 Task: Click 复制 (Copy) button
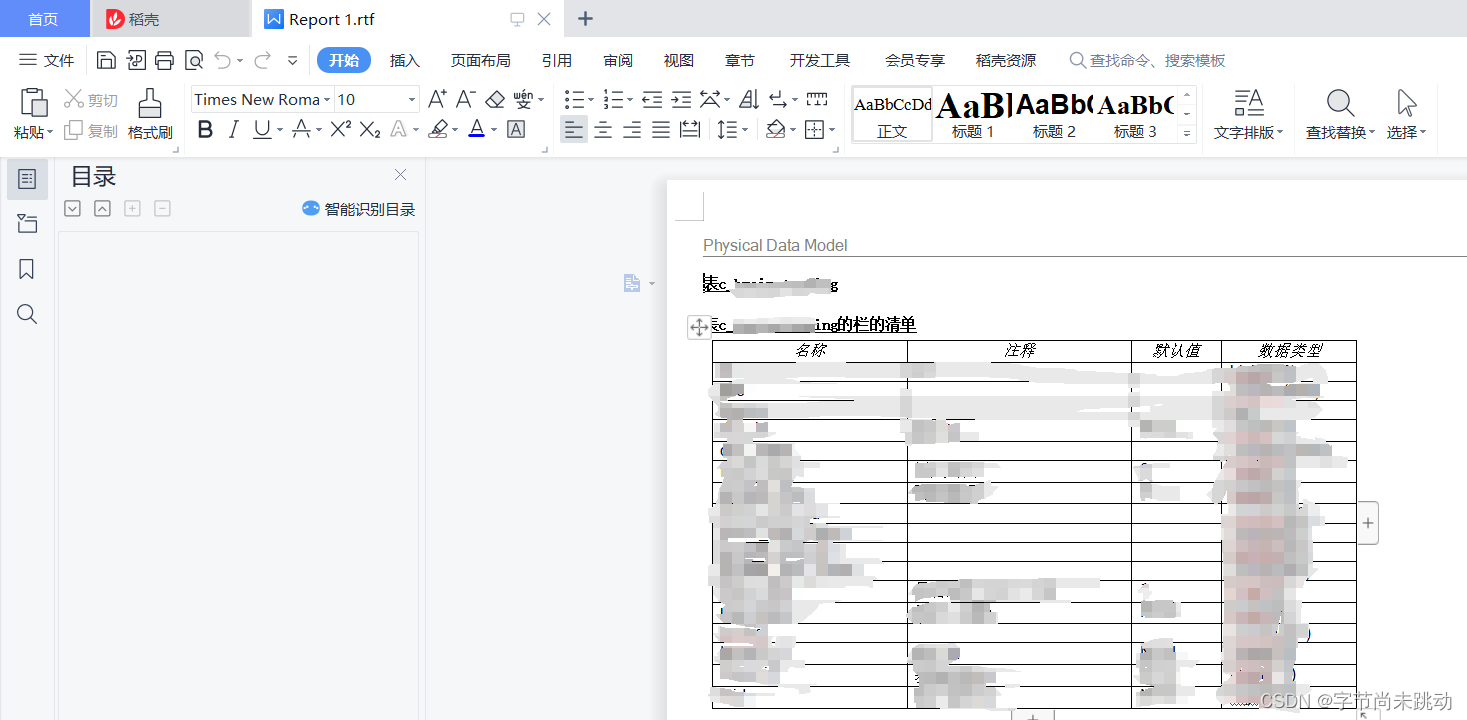(91, 131)
